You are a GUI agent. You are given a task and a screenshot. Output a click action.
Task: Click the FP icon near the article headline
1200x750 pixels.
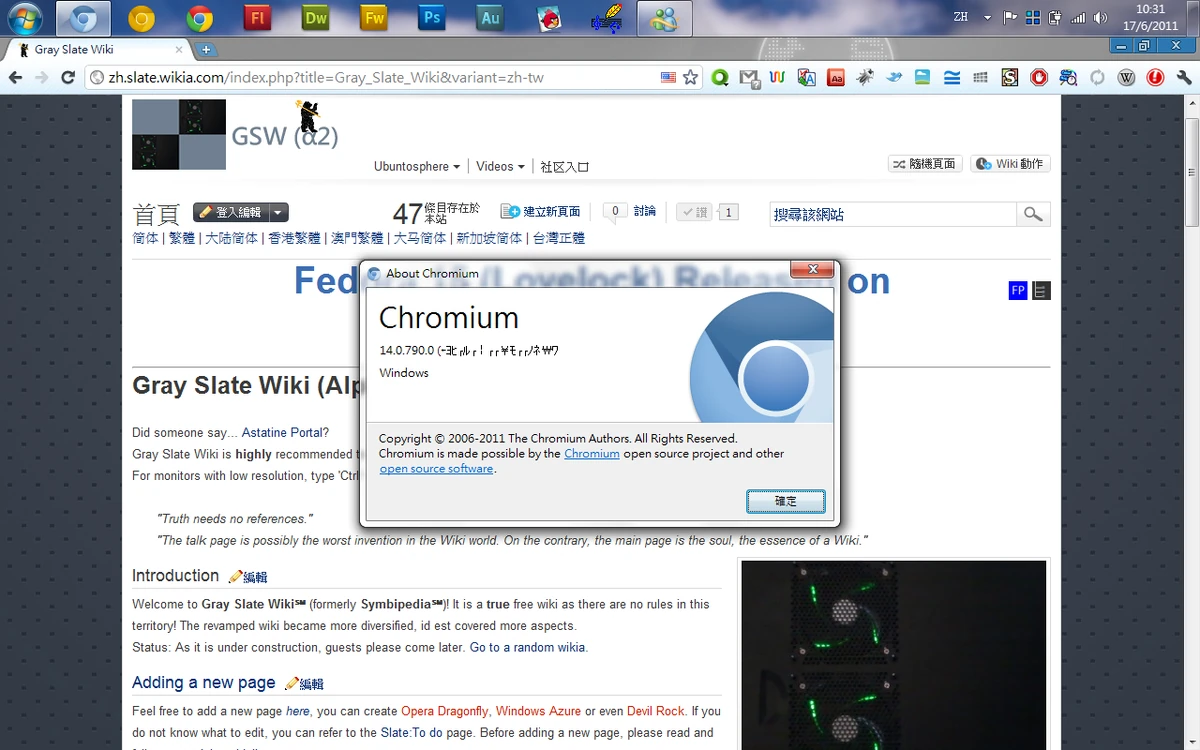point(1017,290)
